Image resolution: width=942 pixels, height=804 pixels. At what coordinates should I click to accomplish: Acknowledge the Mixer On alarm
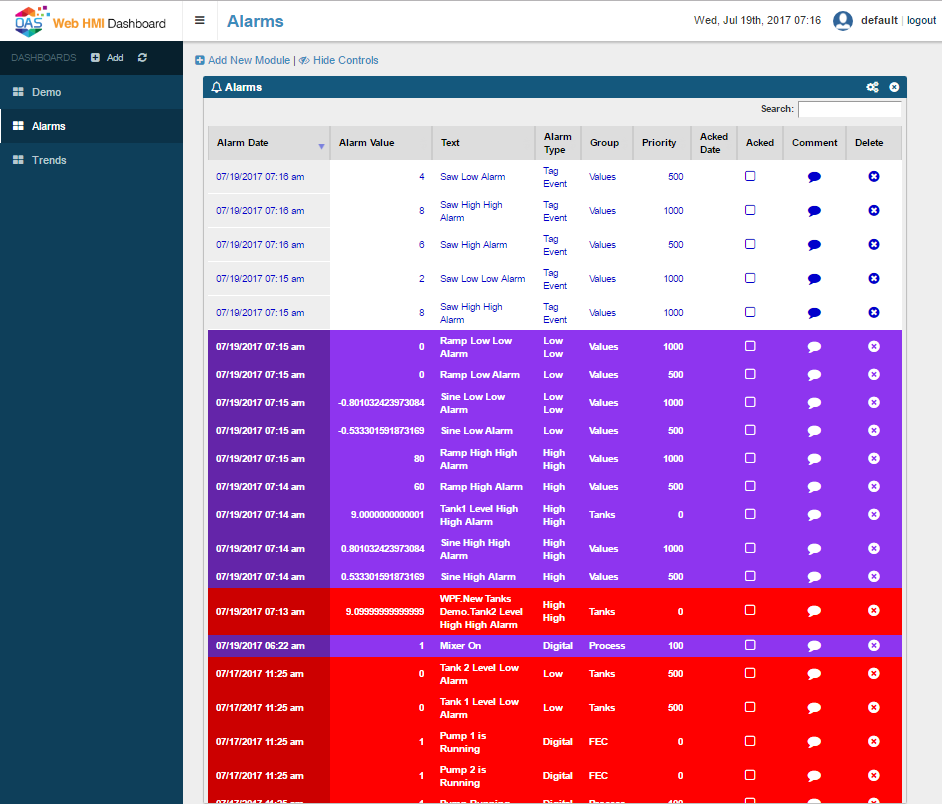pos(750,645)
